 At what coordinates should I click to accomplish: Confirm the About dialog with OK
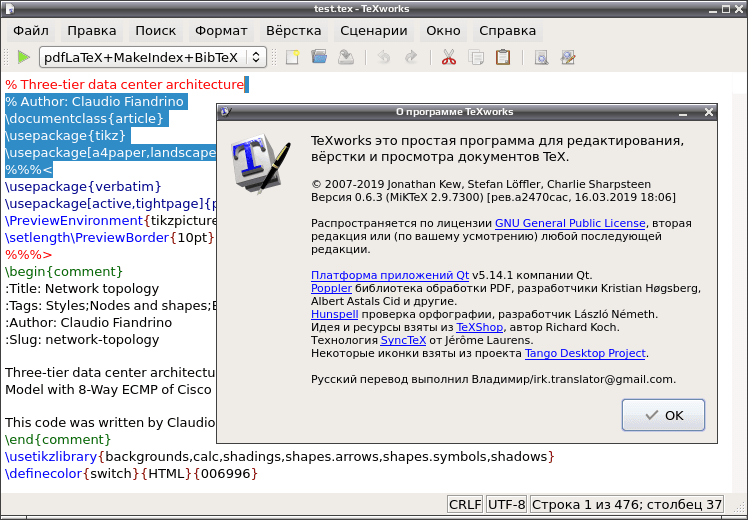(x=663, y=415)
